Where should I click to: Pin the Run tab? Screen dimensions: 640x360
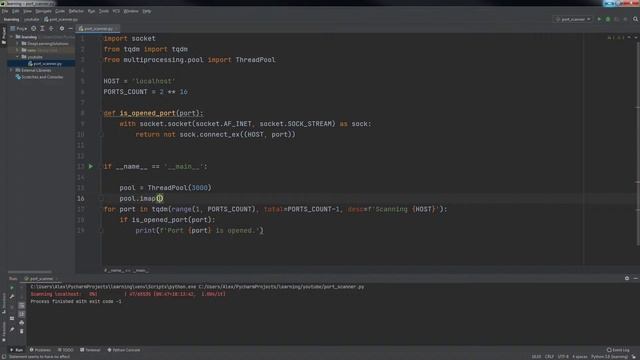click(12, 329)
